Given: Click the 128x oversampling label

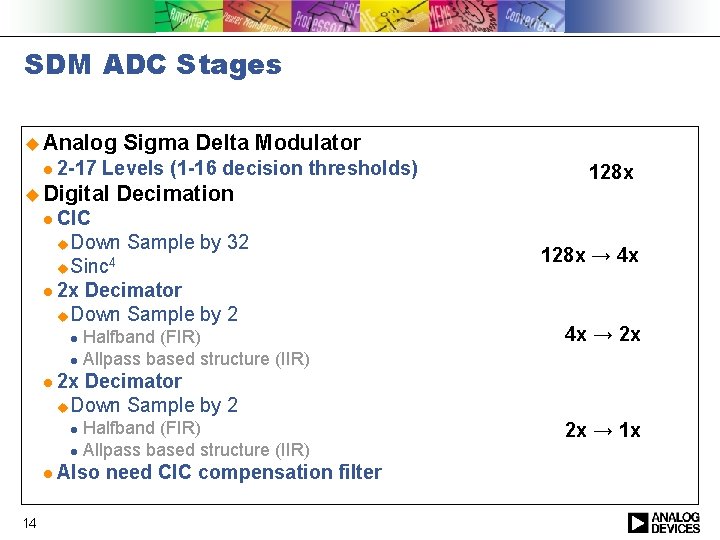Looking at the screenshot, I should point(610,172).
